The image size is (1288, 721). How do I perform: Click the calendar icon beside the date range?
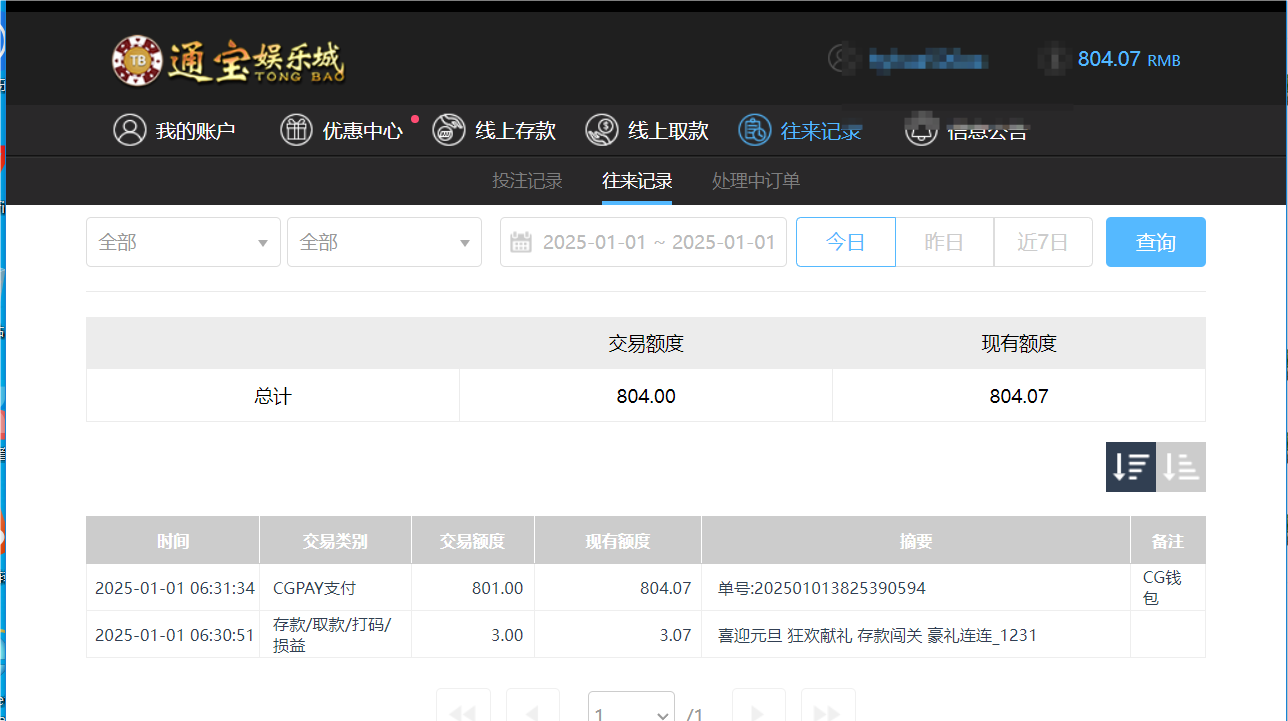point(520,242)
